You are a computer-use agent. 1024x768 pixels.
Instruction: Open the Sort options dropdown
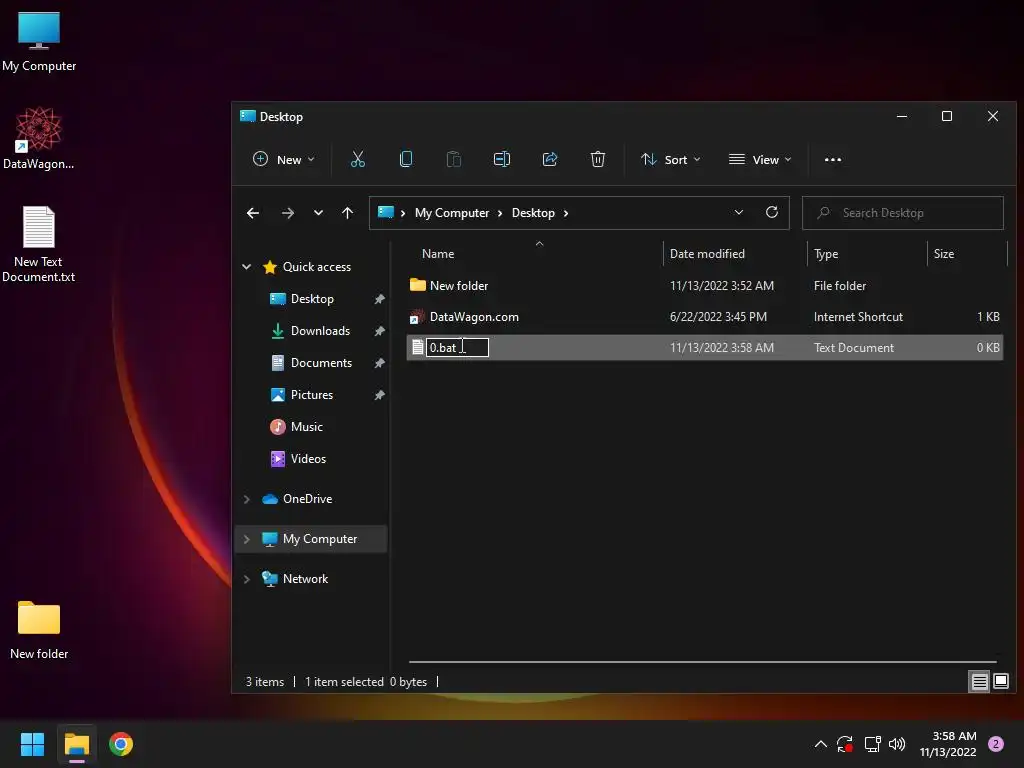(671, 159)
